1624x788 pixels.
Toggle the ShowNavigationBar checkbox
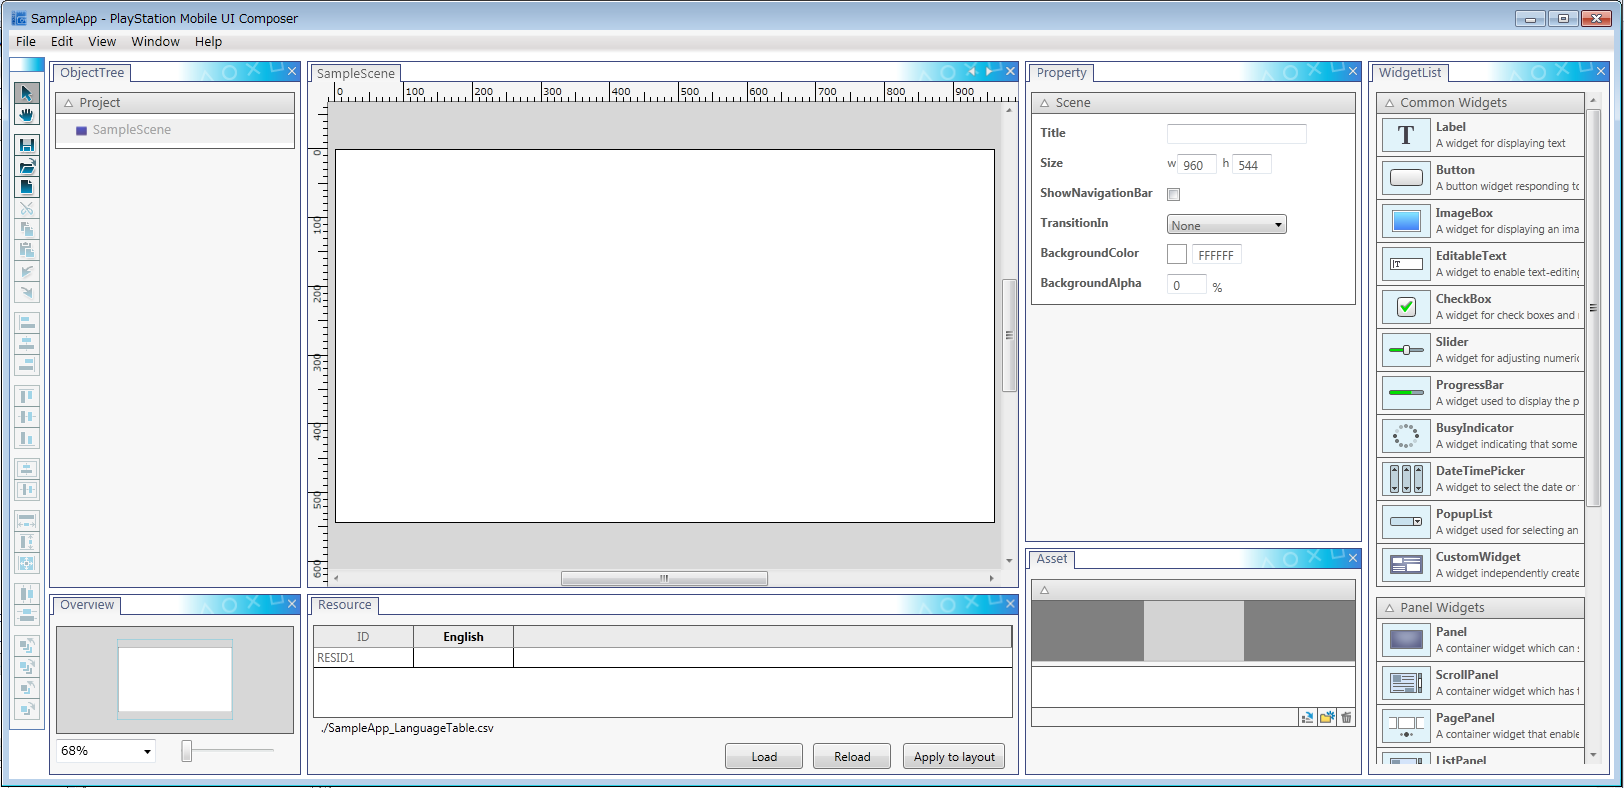[1174, 194]
